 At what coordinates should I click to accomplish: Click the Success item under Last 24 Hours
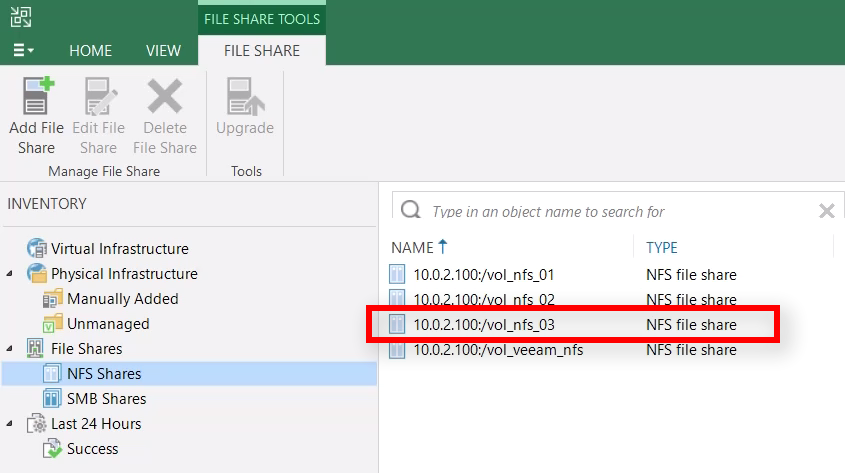click(x=92, y=449)
